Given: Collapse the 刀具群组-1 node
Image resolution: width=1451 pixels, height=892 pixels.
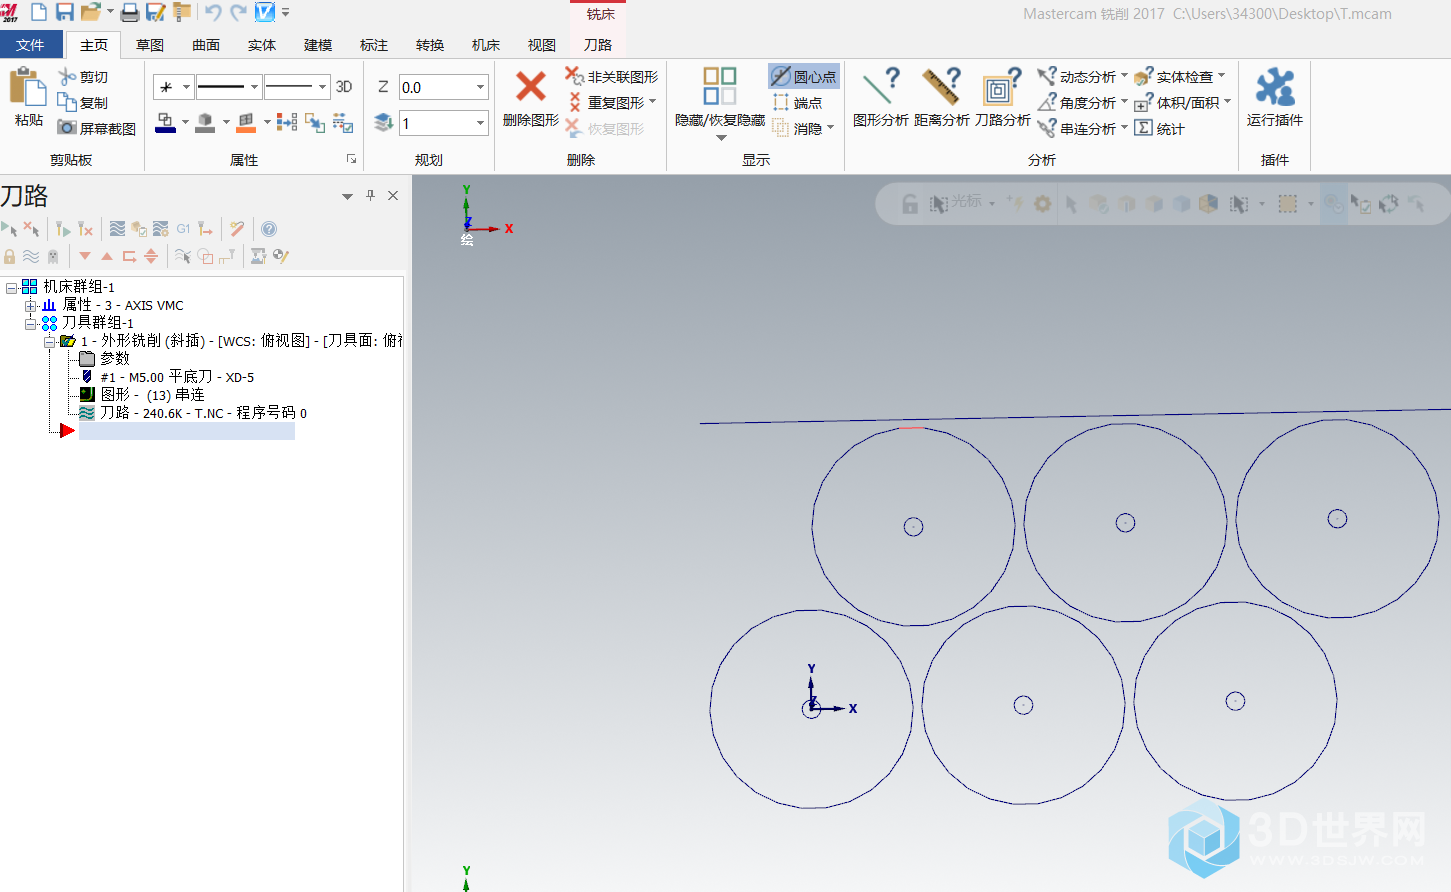Looking at the screenshot, I should [30, 323].
